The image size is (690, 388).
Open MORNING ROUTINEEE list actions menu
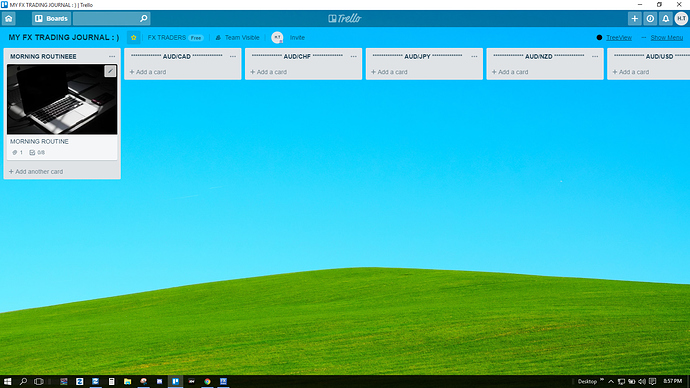(112, 56)
